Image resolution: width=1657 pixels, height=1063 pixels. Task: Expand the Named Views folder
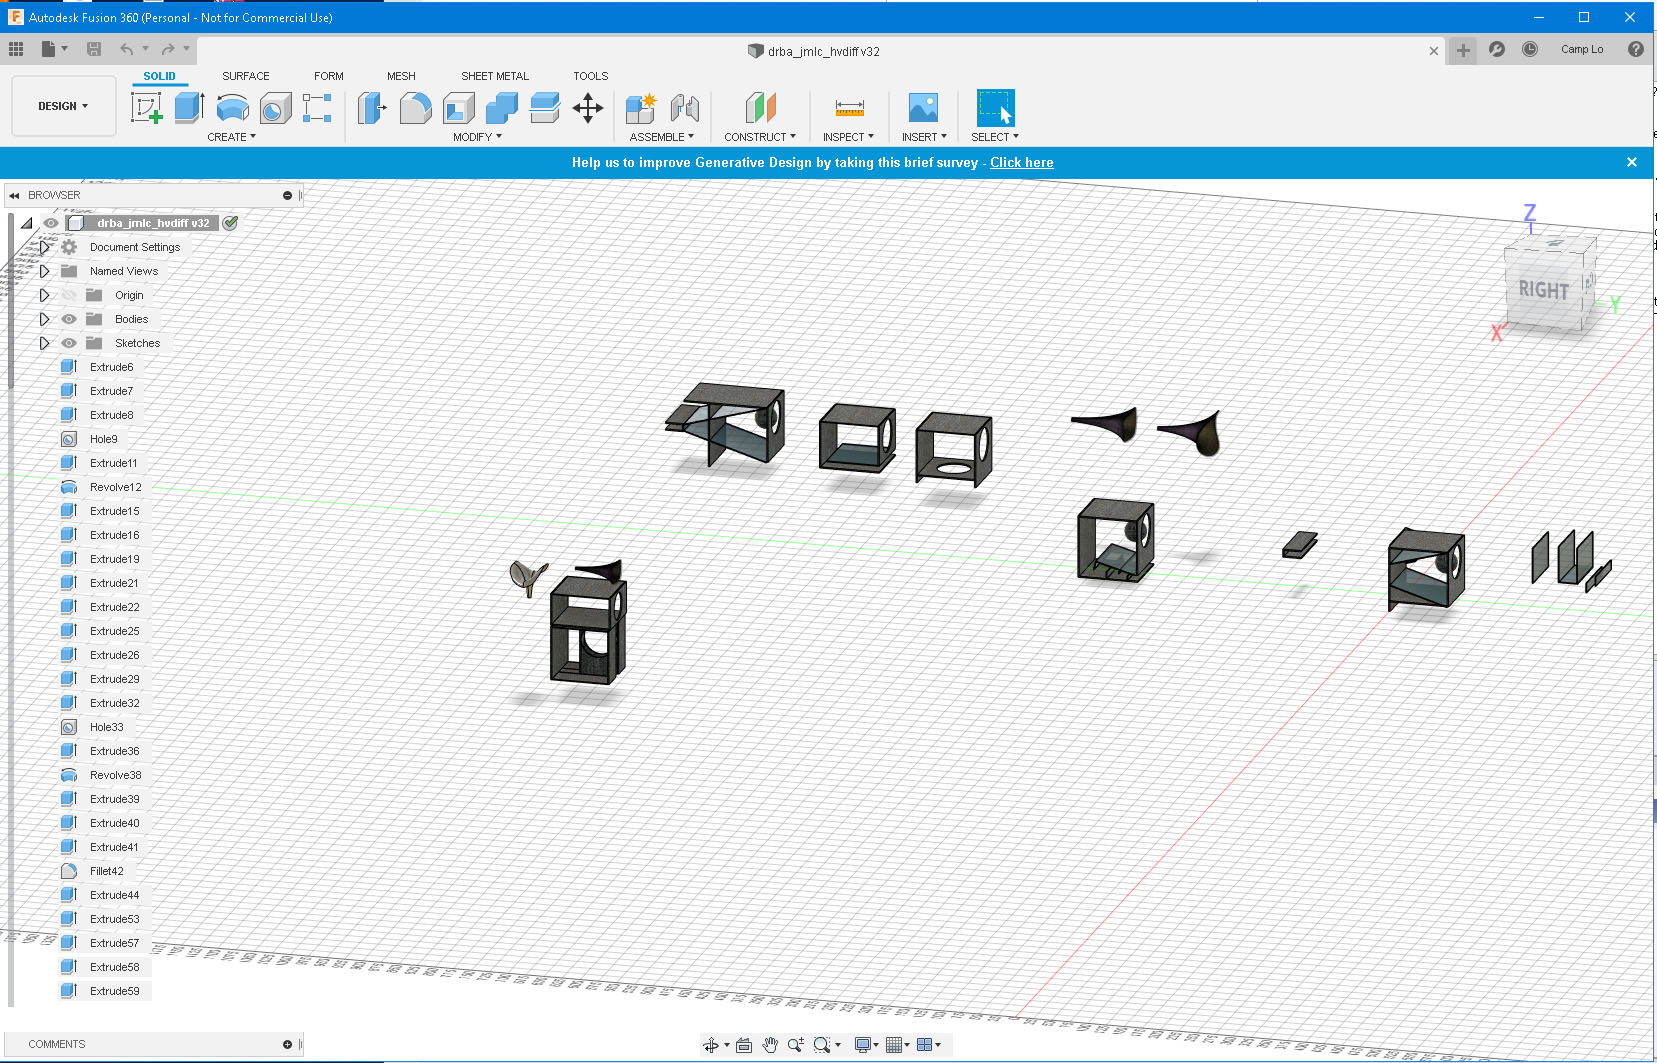tap(44, 271)
